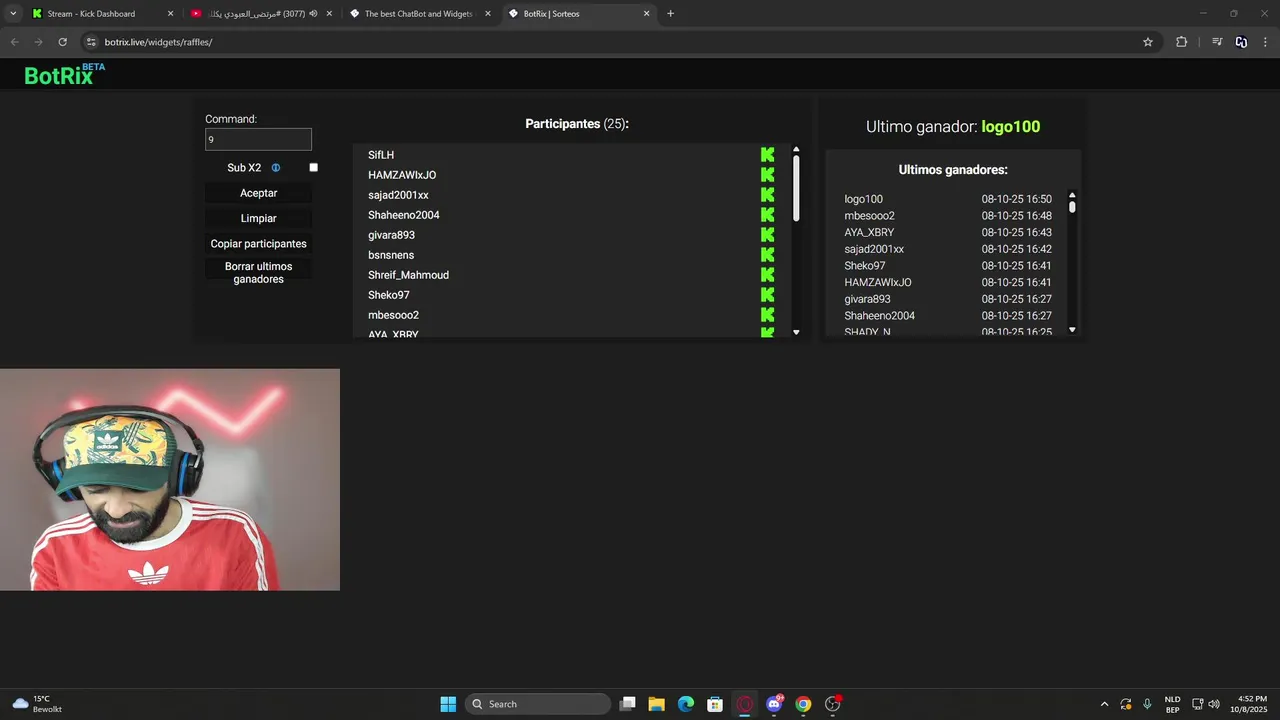The image size is (1280, 720).
Task: Click the Kick icon next to bsnsnens
Action: tap(767, 255)
